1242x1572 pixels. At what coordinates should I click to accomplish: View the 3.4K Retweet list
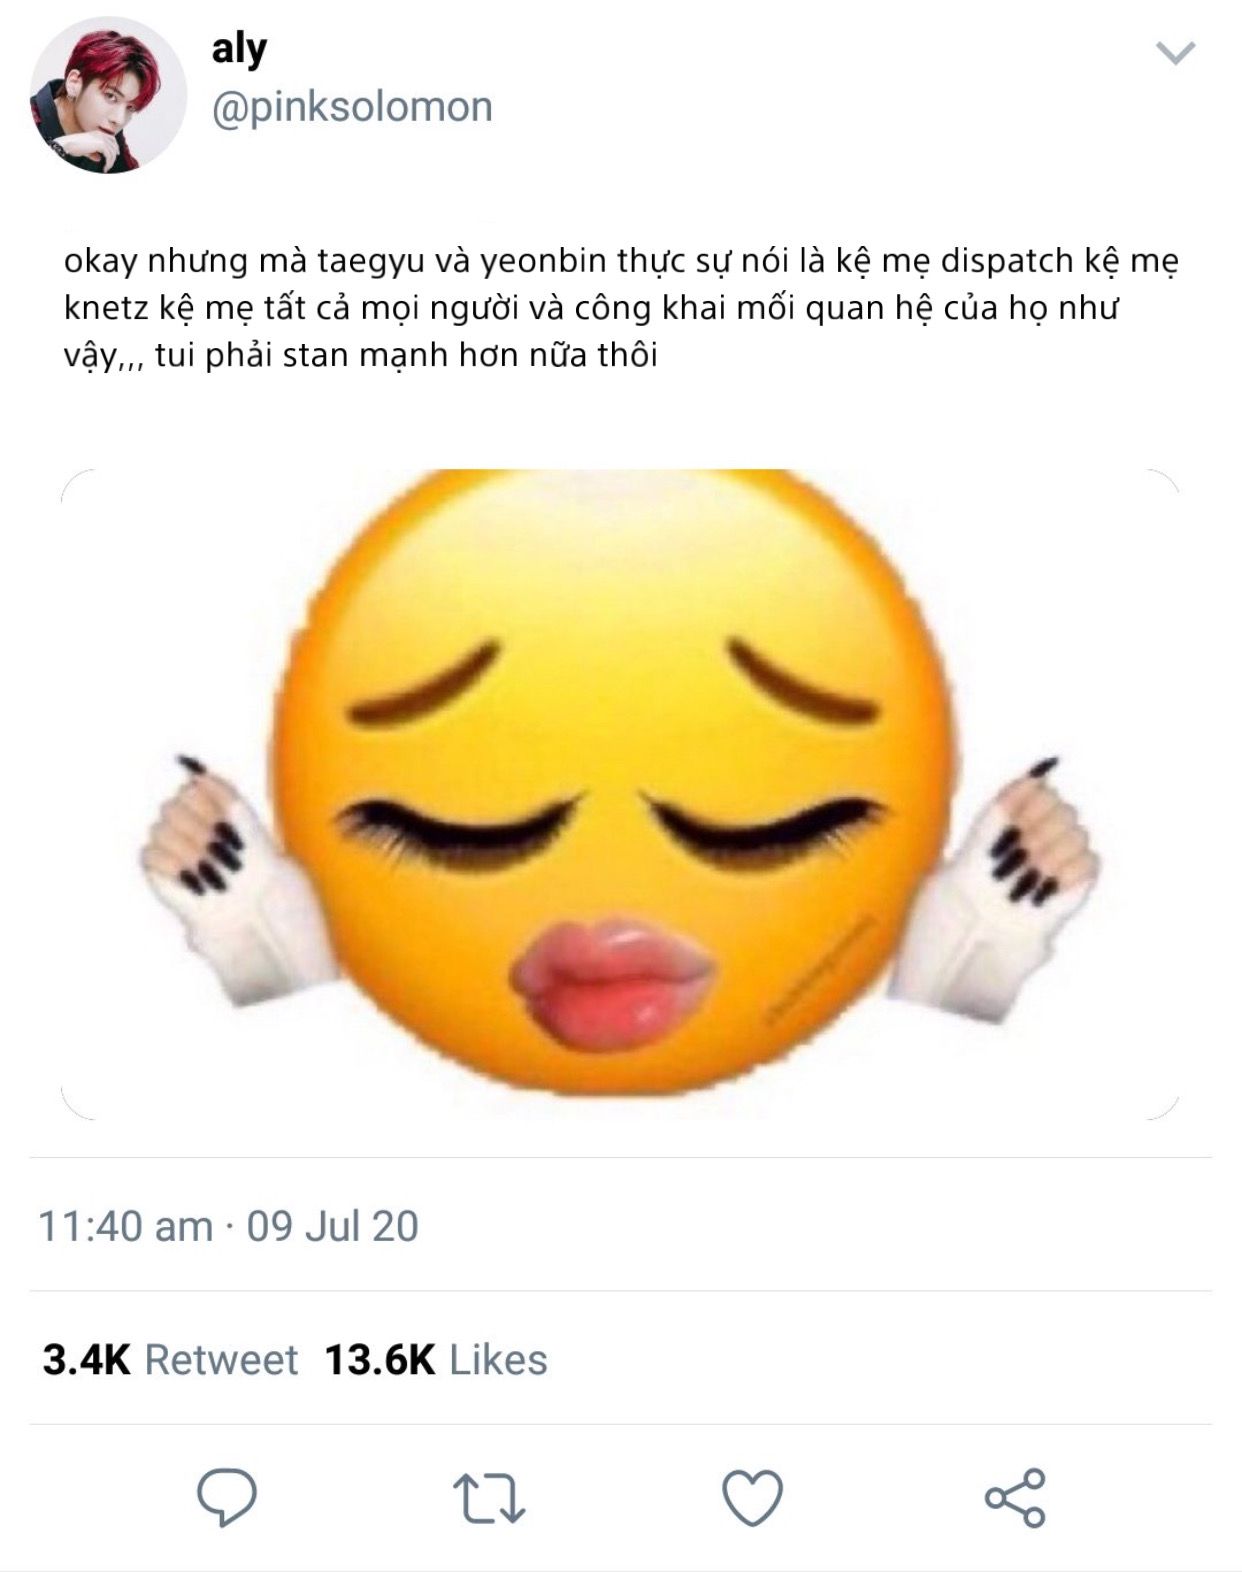coord(170,1360)
